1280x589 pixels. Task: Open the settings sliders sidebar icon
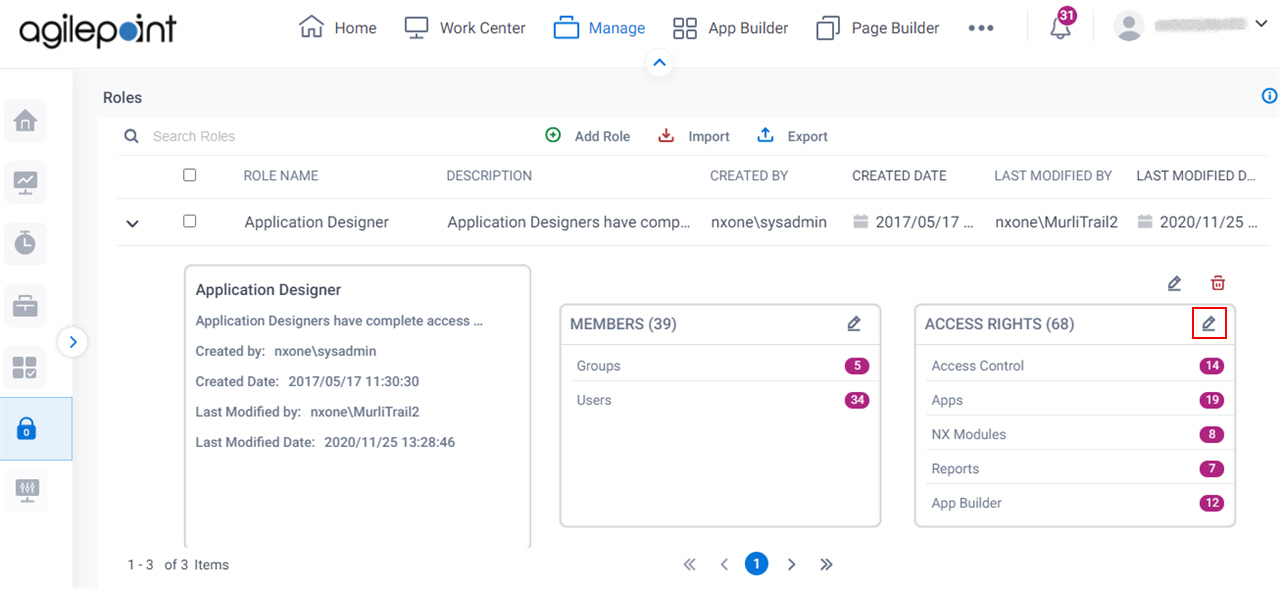tap(27, 490)
